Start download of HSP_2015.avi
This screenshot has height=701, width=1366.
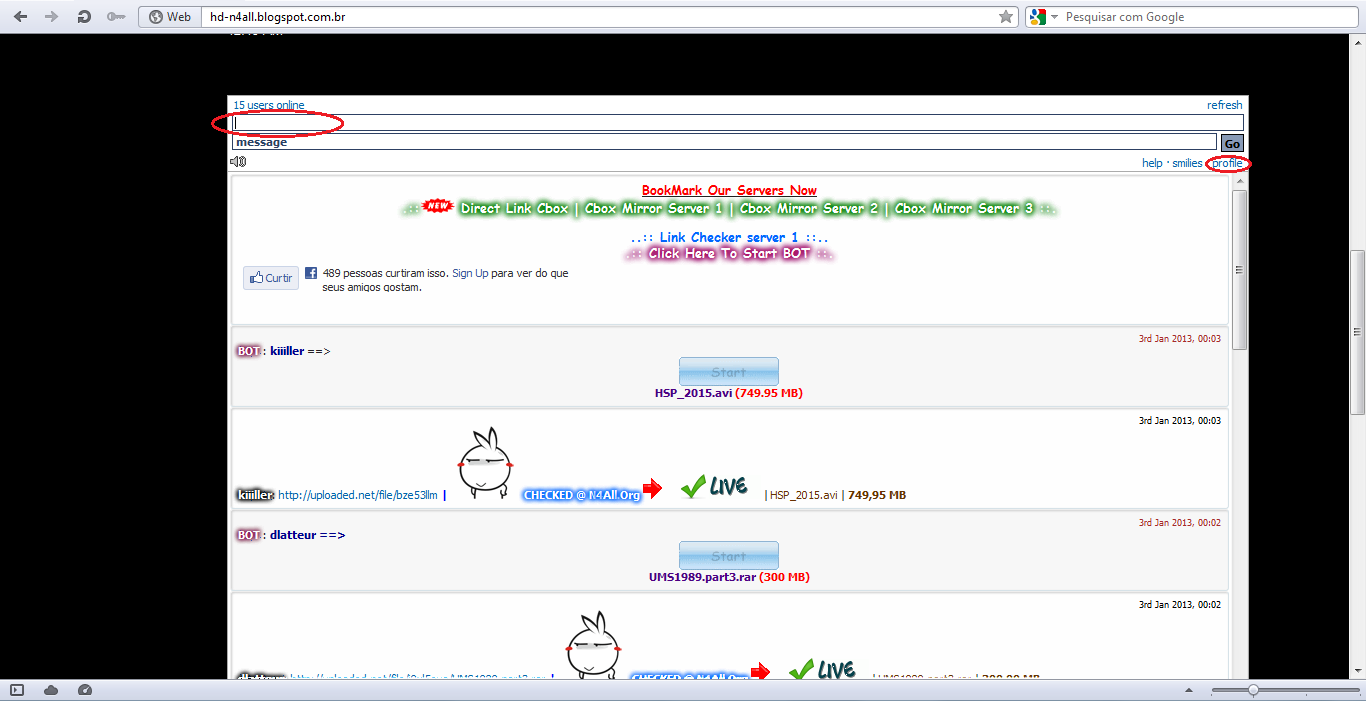tap(729, 372)
